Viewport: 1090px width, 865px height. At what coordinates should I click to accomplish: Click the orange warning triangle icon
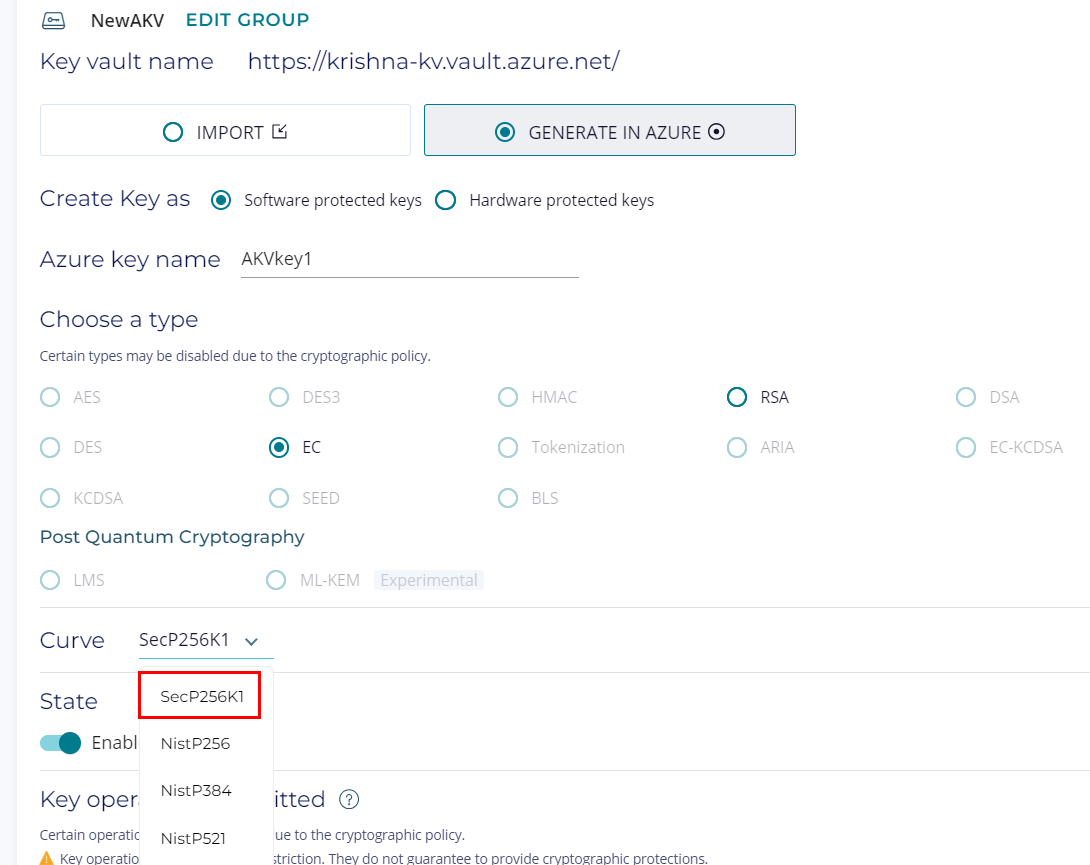click(46, 858)
